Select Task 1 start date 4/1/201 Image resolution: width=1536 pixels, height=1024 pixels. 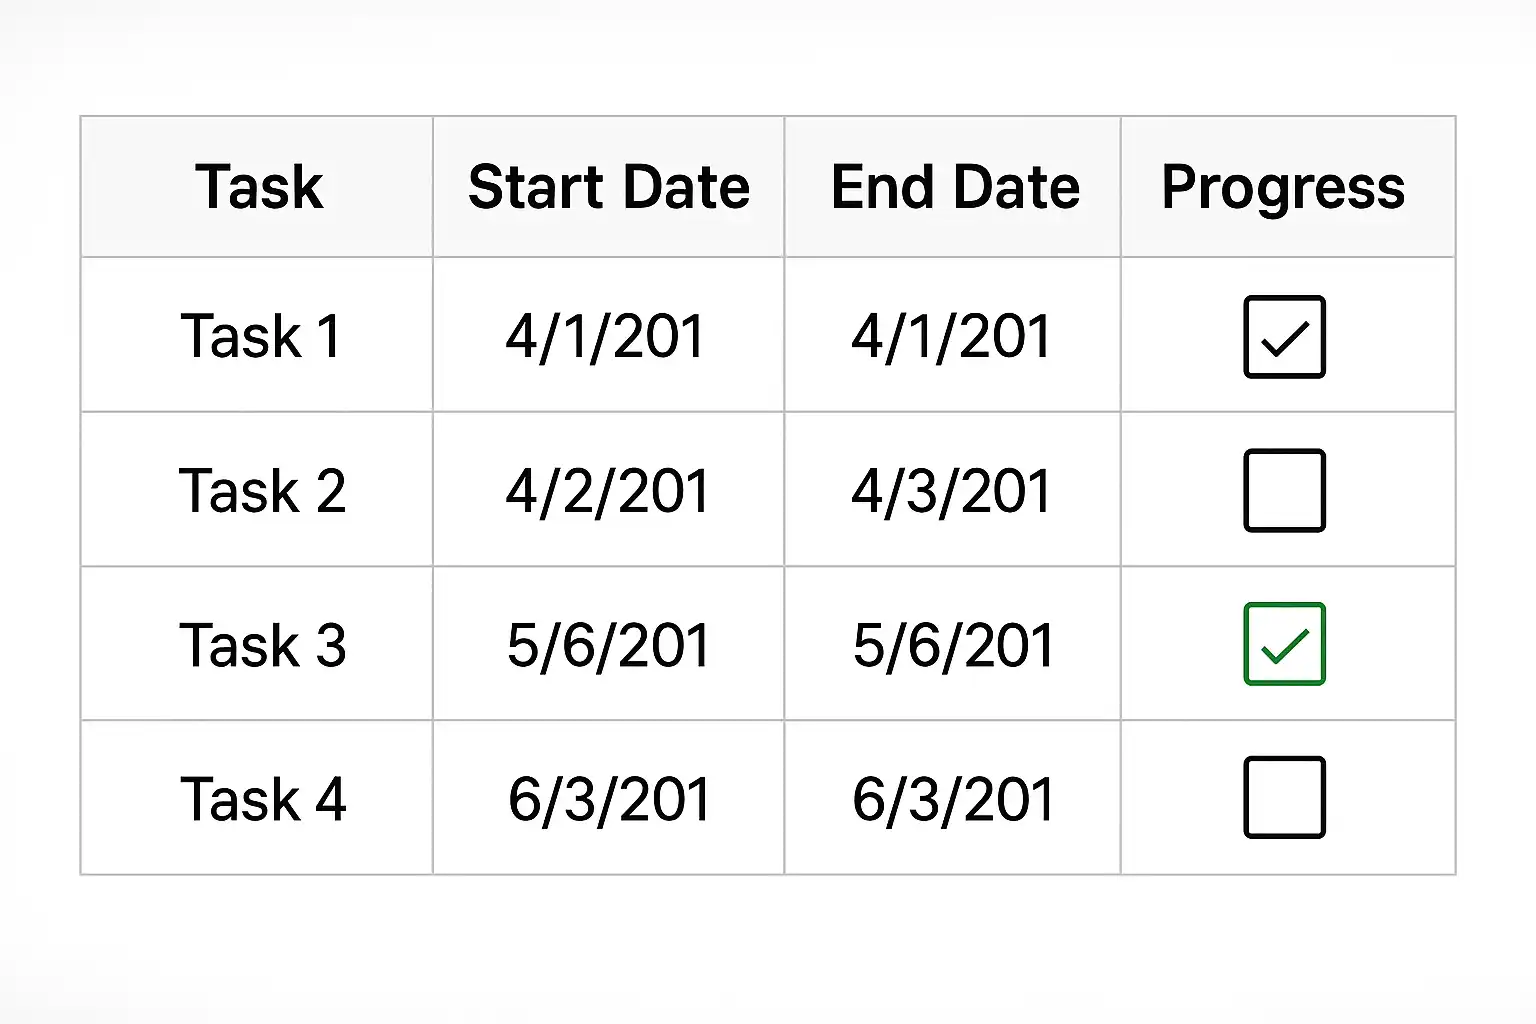605,336
